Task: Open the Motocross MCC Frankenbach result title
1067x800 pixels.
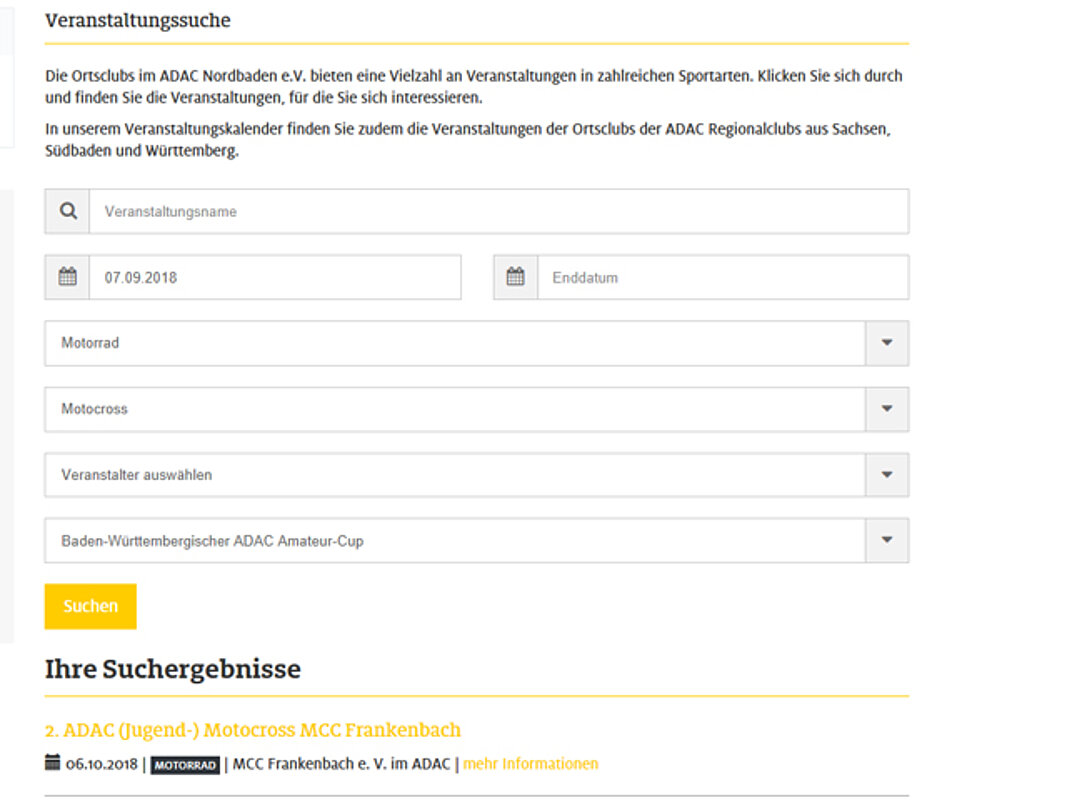Action: [253, 730]
